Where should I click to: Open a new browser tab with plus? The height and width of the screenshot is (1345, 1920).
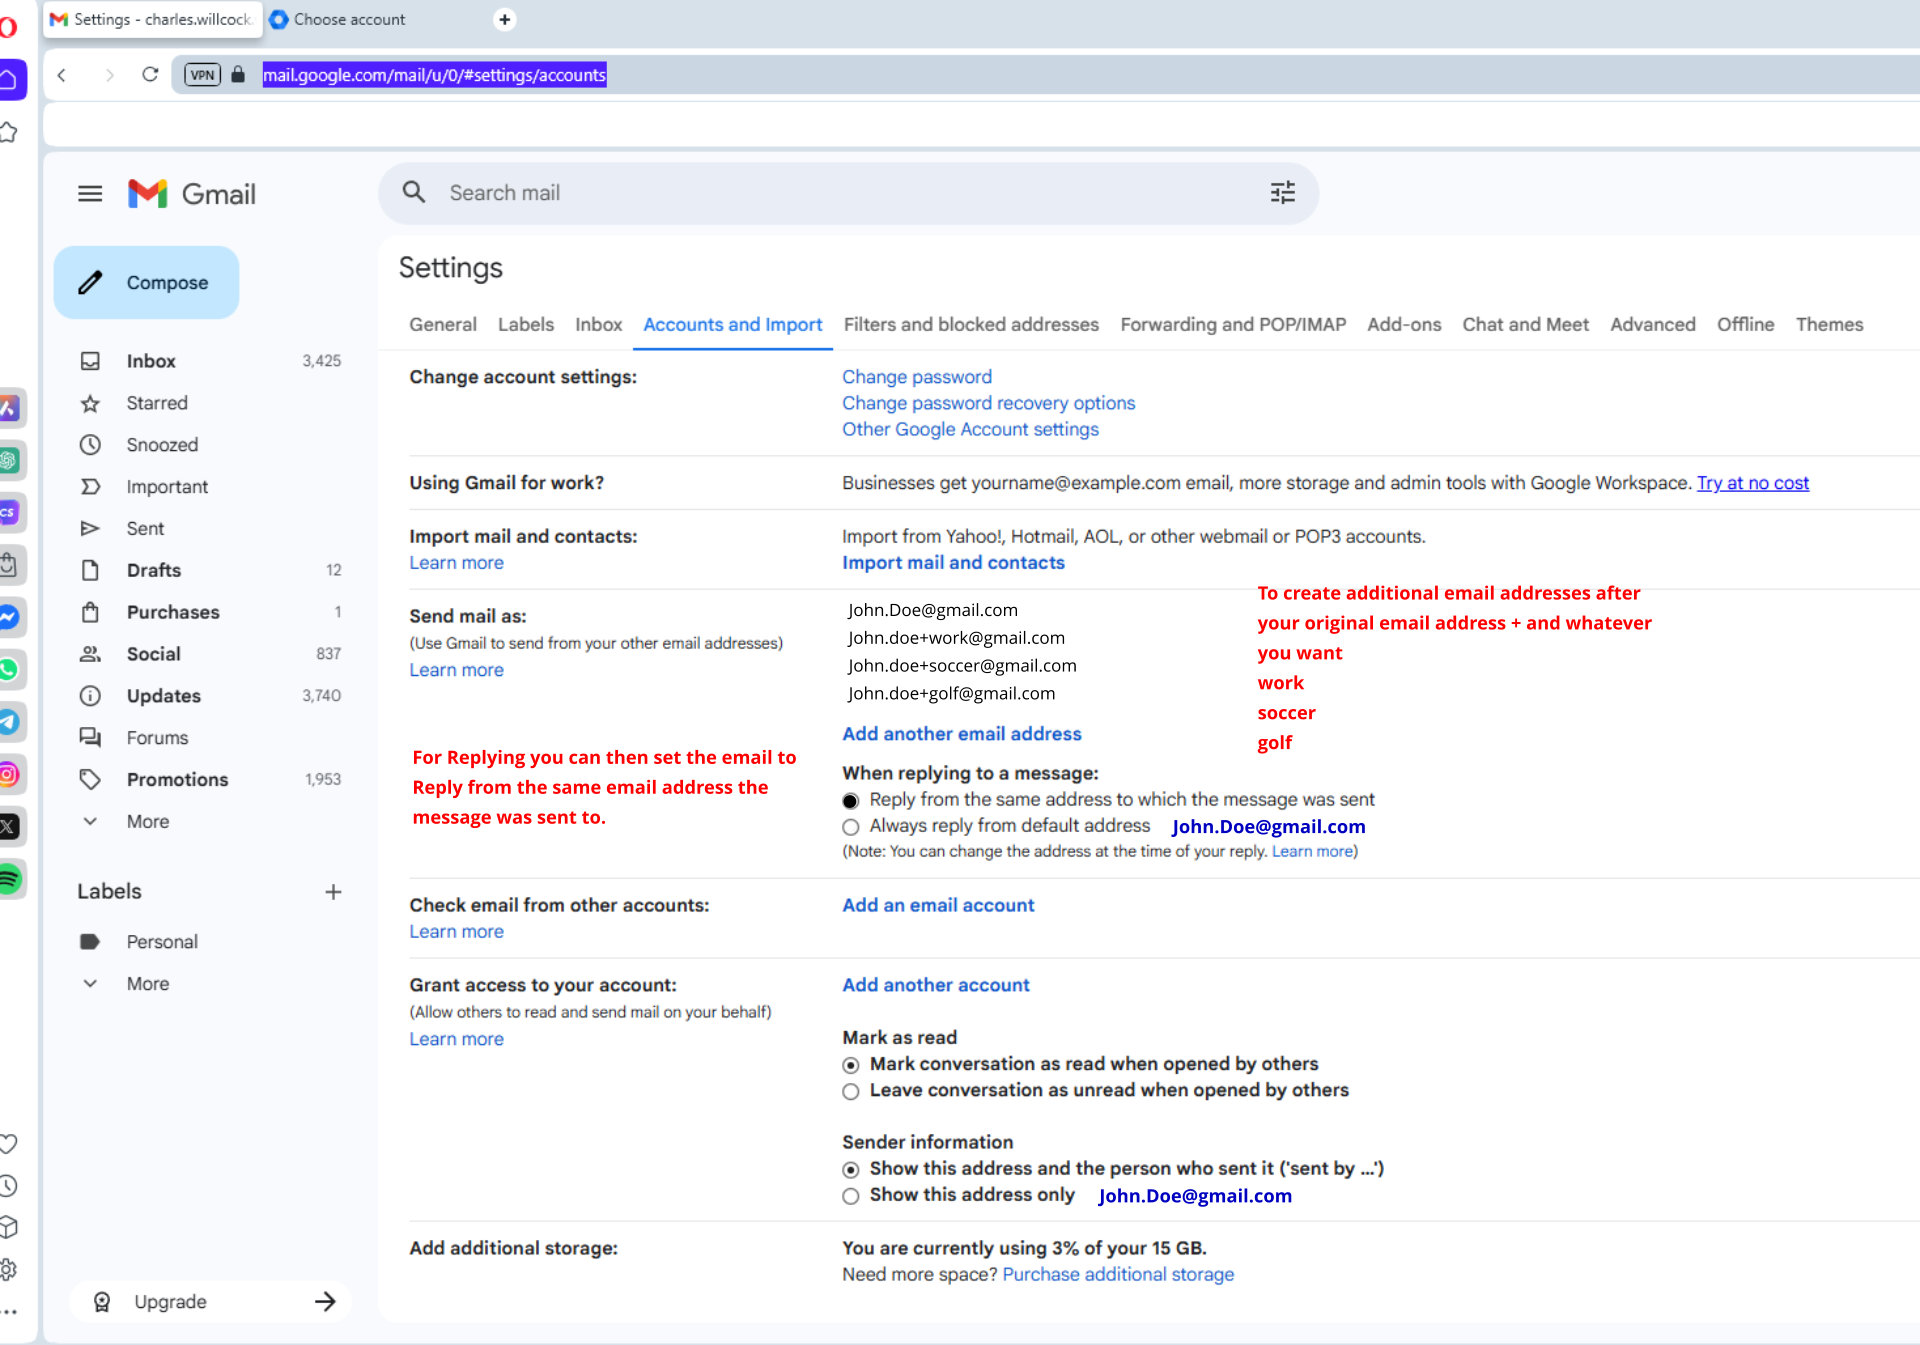(505, 19)
